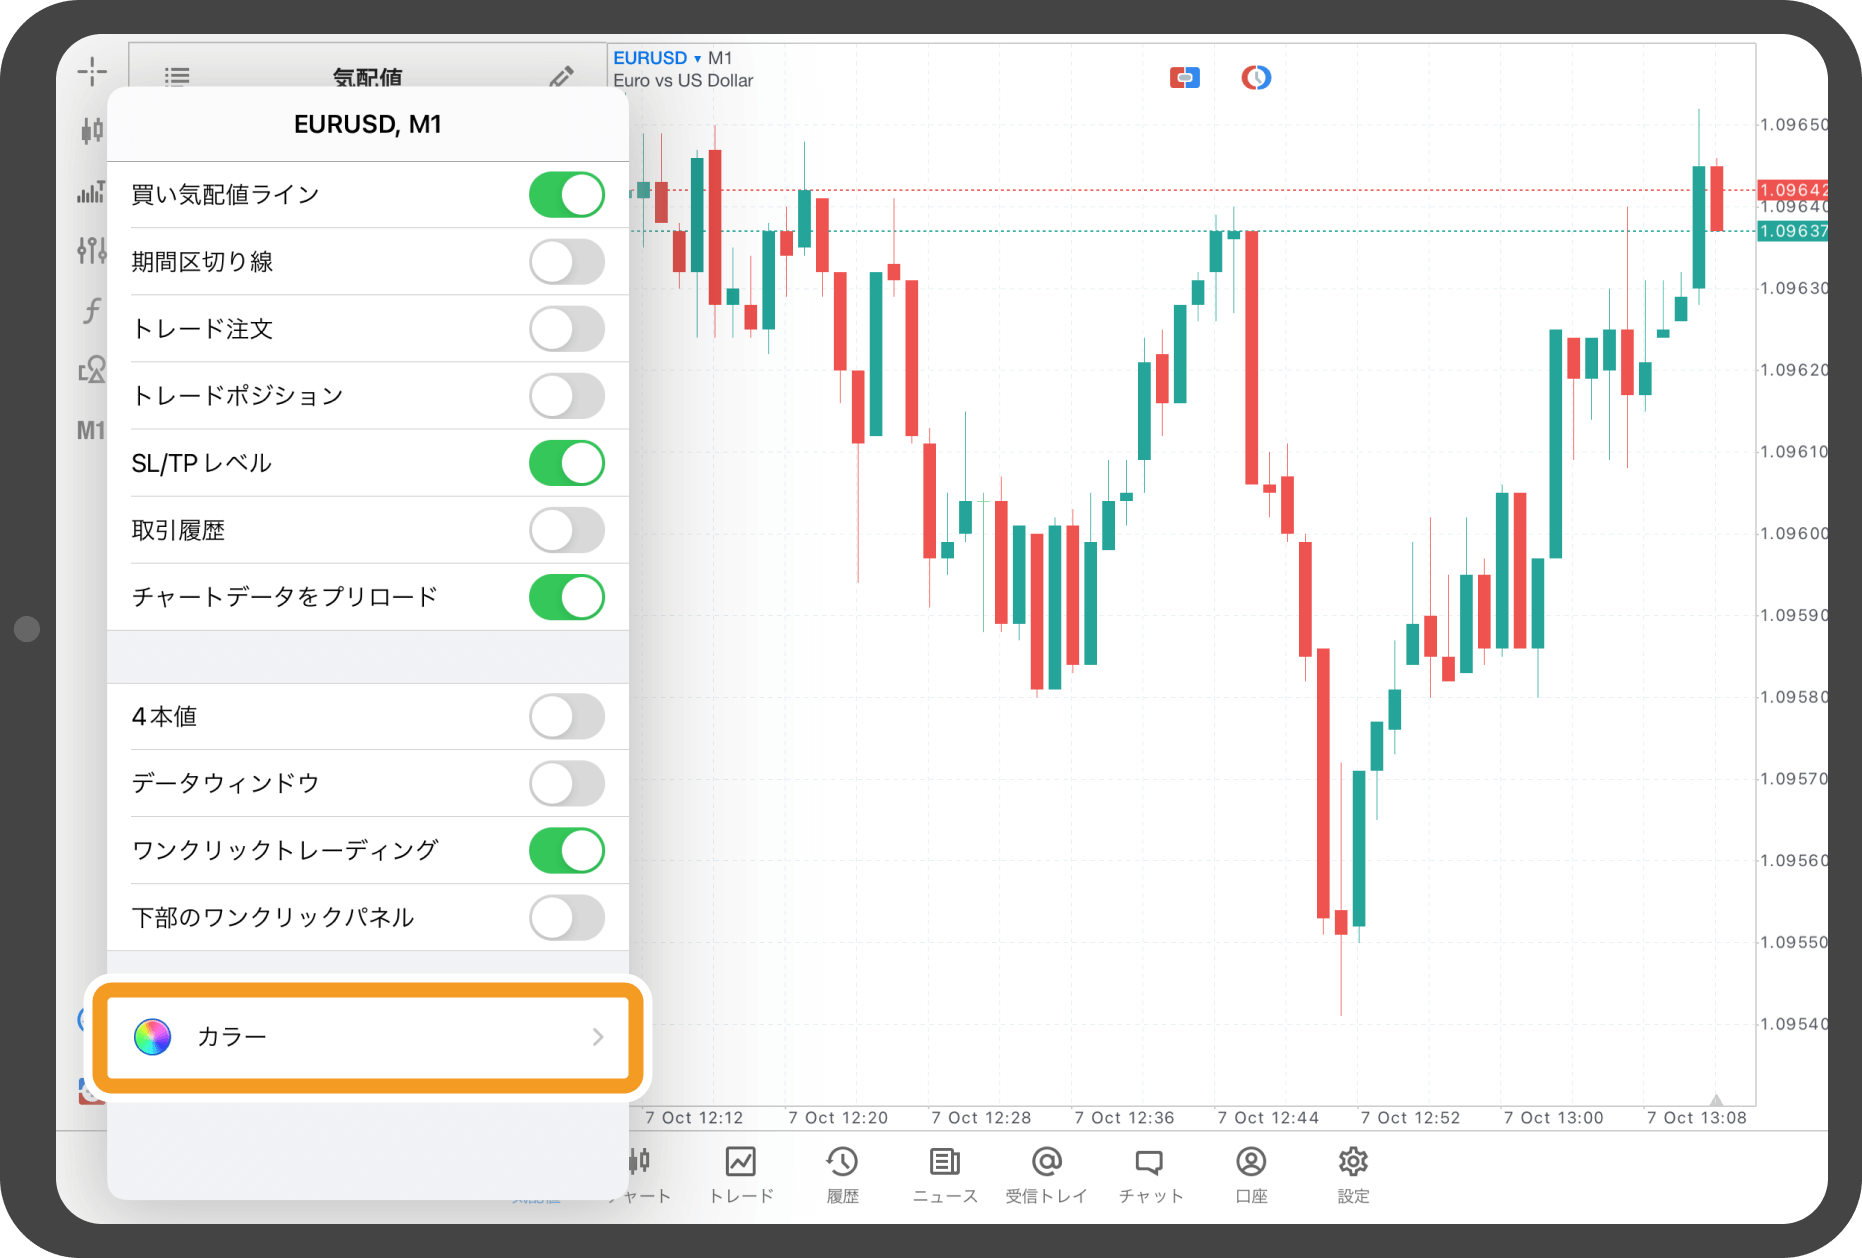This screenshot has height=1258, width=1862.
Task: Click the red-blue one-click trading icon
Action: tap(1184, 77)
